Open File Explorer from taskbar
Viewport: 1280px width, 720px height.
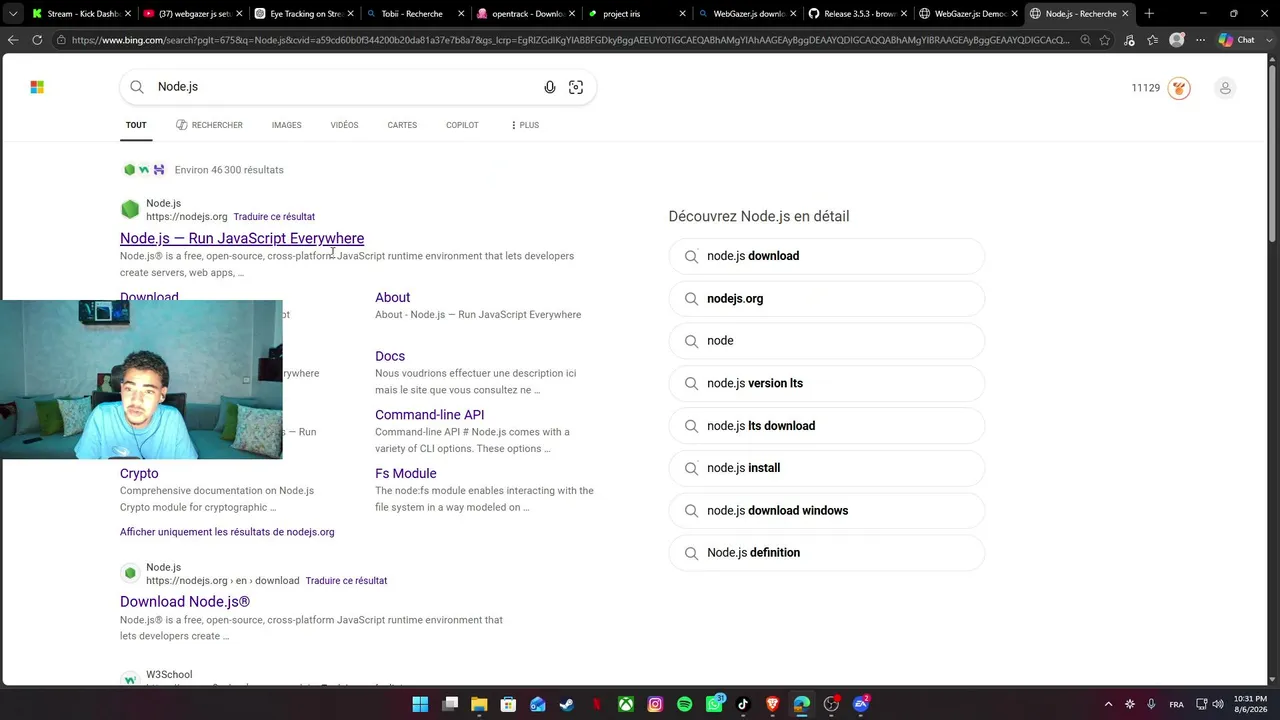pos(479,704)
